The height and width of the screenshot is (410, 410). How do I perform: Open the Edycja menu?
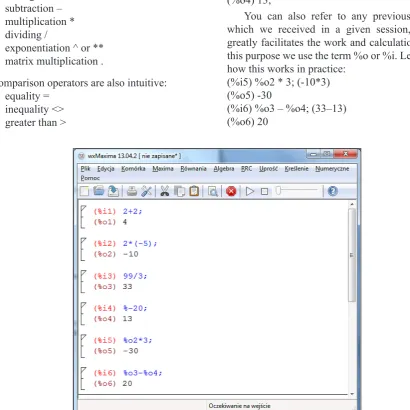point(106,169)
